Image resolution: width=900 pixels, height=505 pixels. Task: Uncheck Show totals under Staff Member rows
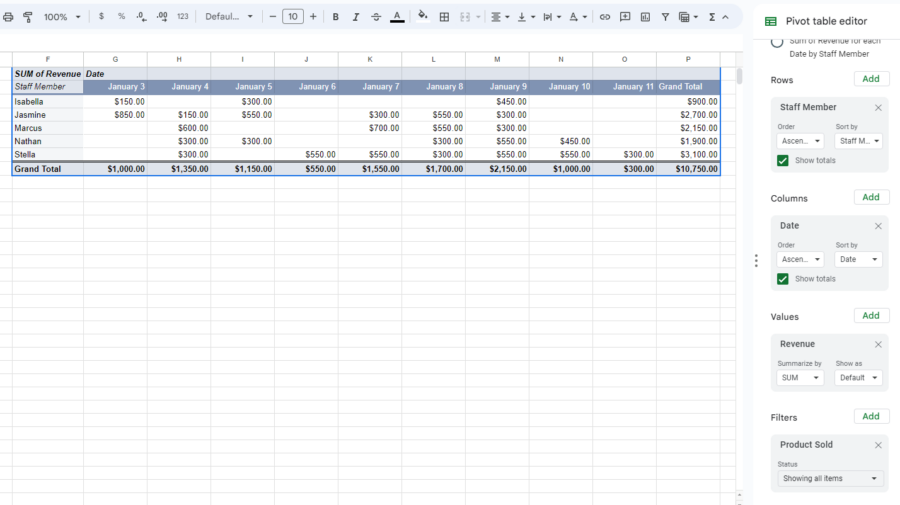click(x=783, y=160)
